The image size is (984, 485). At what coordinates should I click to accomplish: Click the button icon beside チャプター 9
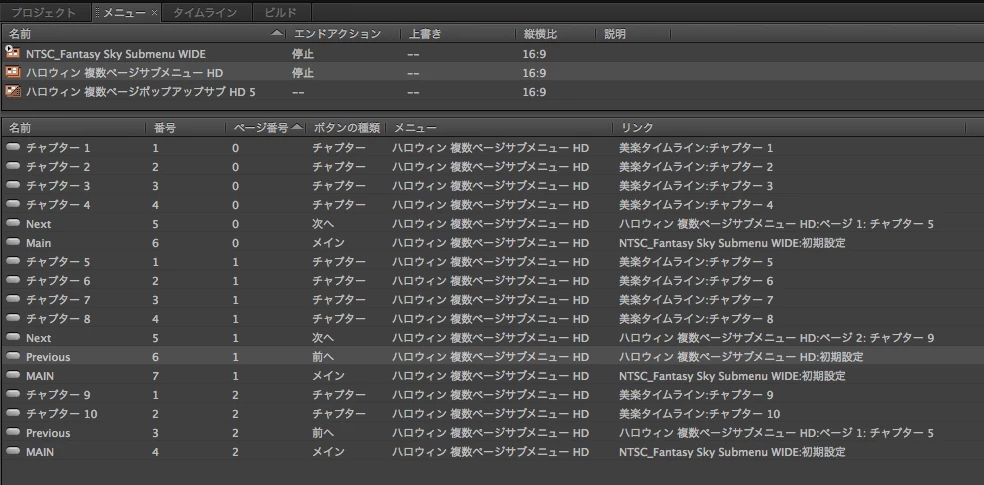pyautogui.click(x=13, y=395)
